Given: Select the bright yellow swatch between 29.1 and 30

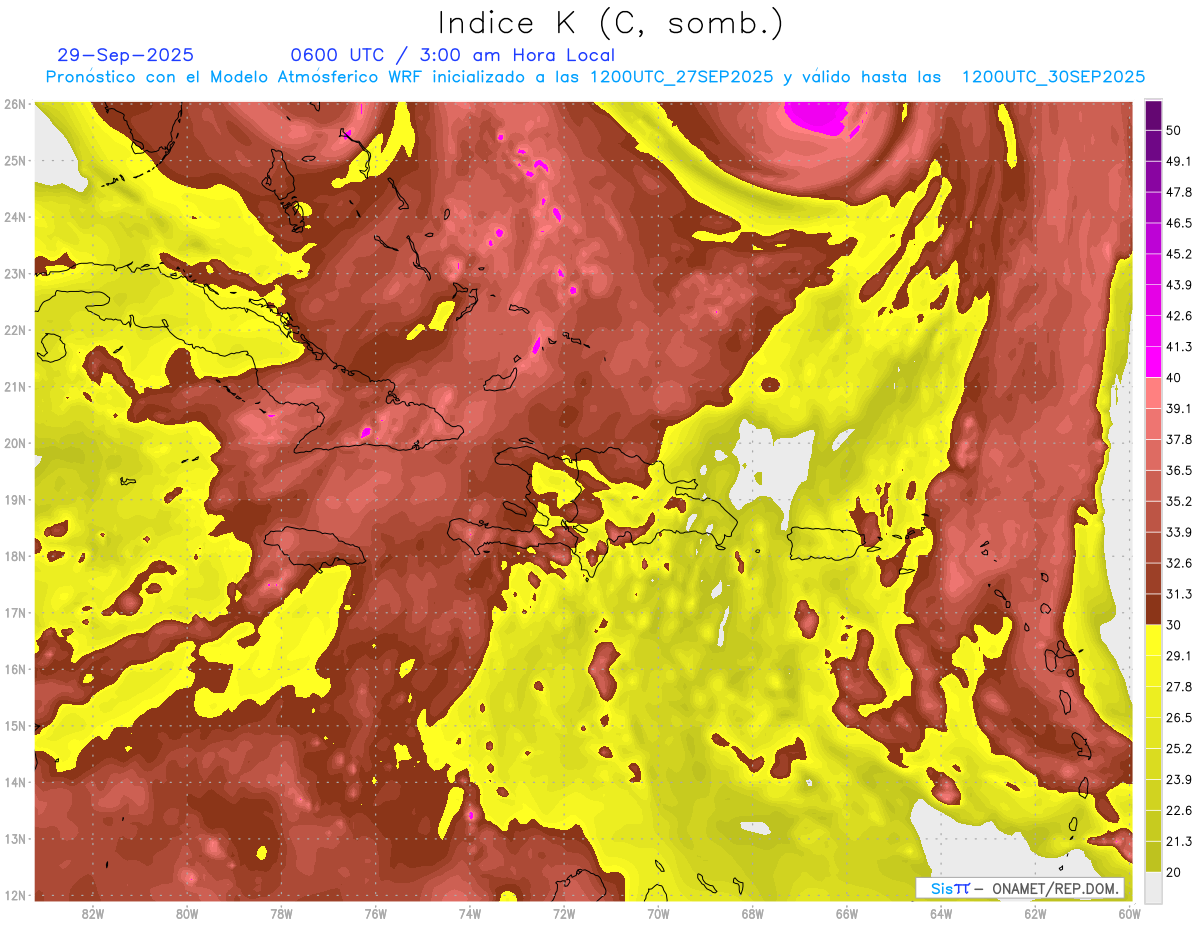Looking at the screenshot, I should pyautogui.click(x=1153, y=640).
